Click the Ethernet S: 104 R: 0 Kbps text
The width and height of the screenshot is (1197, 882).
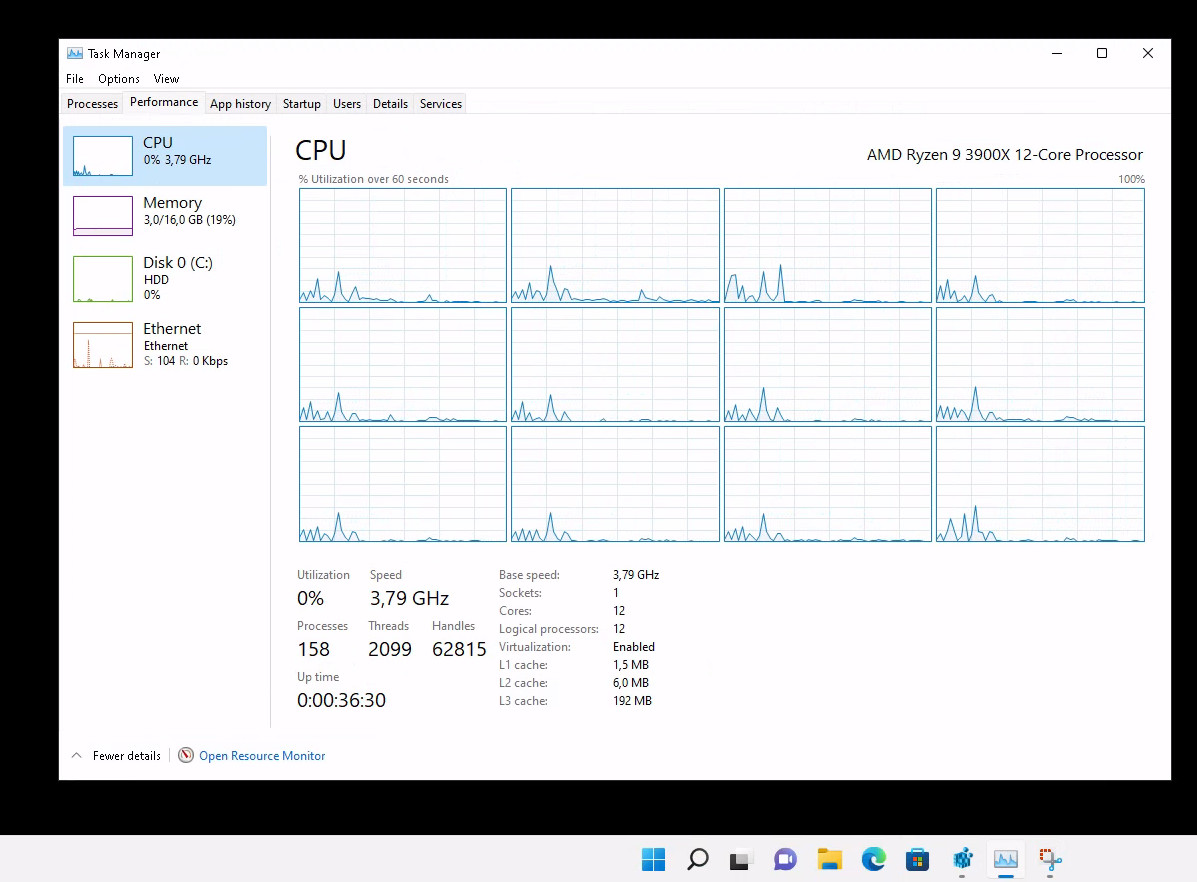[x=186, y=361]
